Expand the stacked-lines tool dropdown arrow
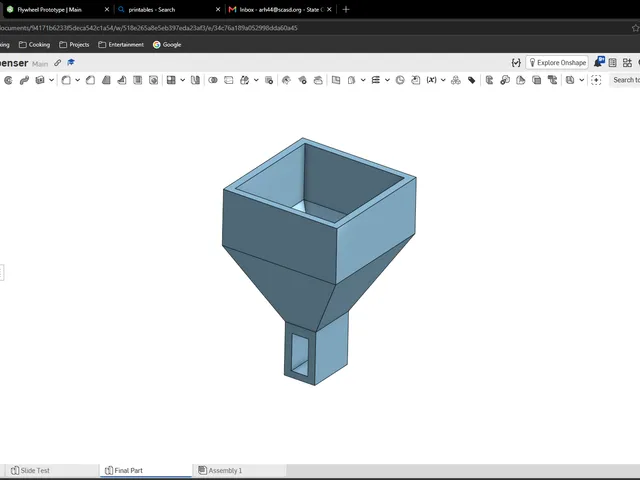This screenshot has width=640, height=480. tap(387, 80)
